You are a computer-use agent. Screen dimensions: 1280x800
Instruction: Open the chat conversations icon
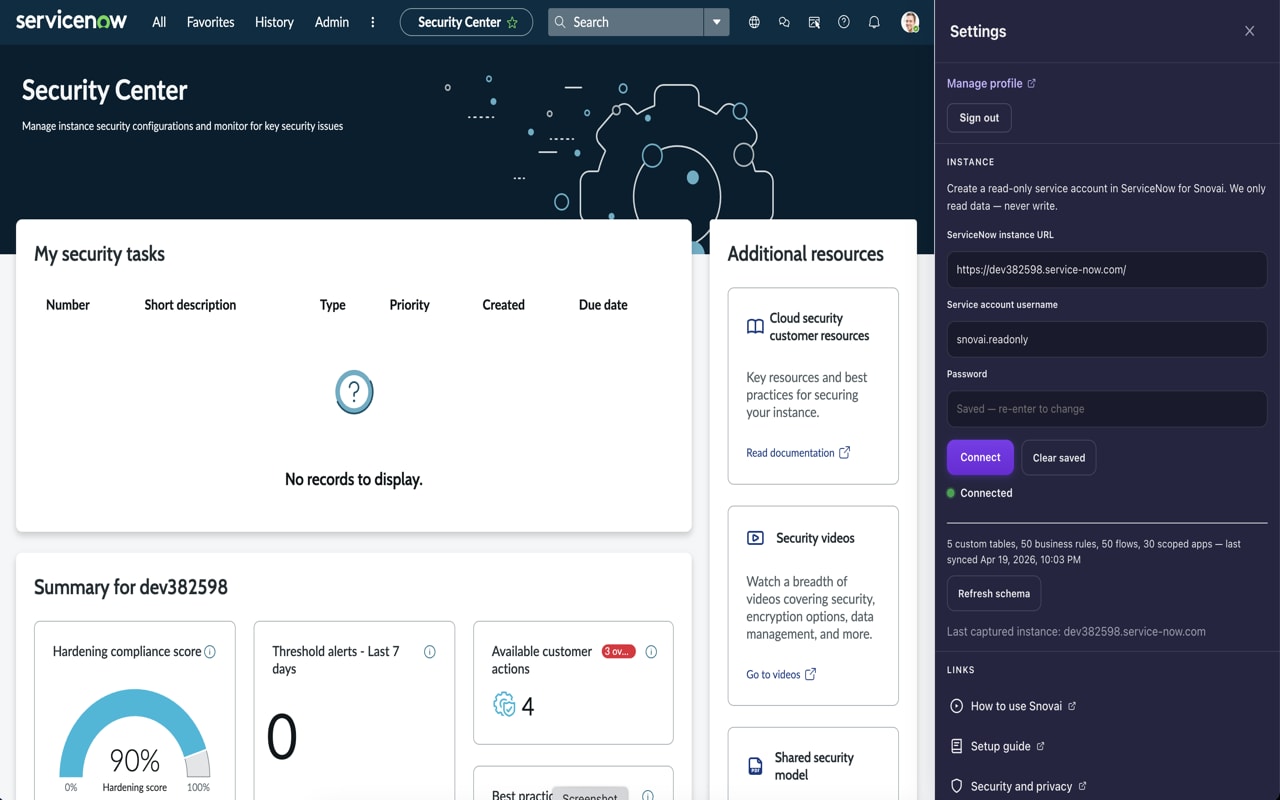[x=784, y=22]
